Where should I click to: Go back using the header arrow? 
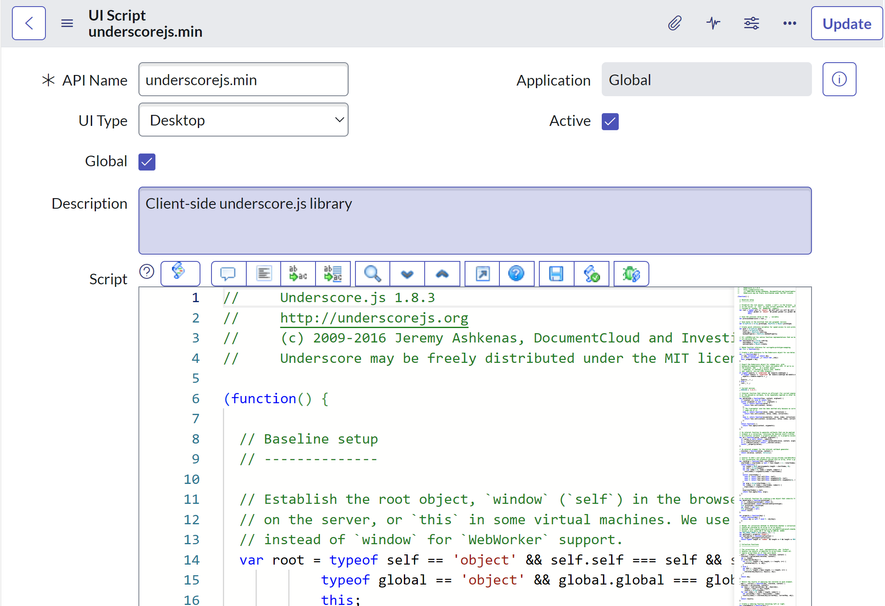coord(29,23)
